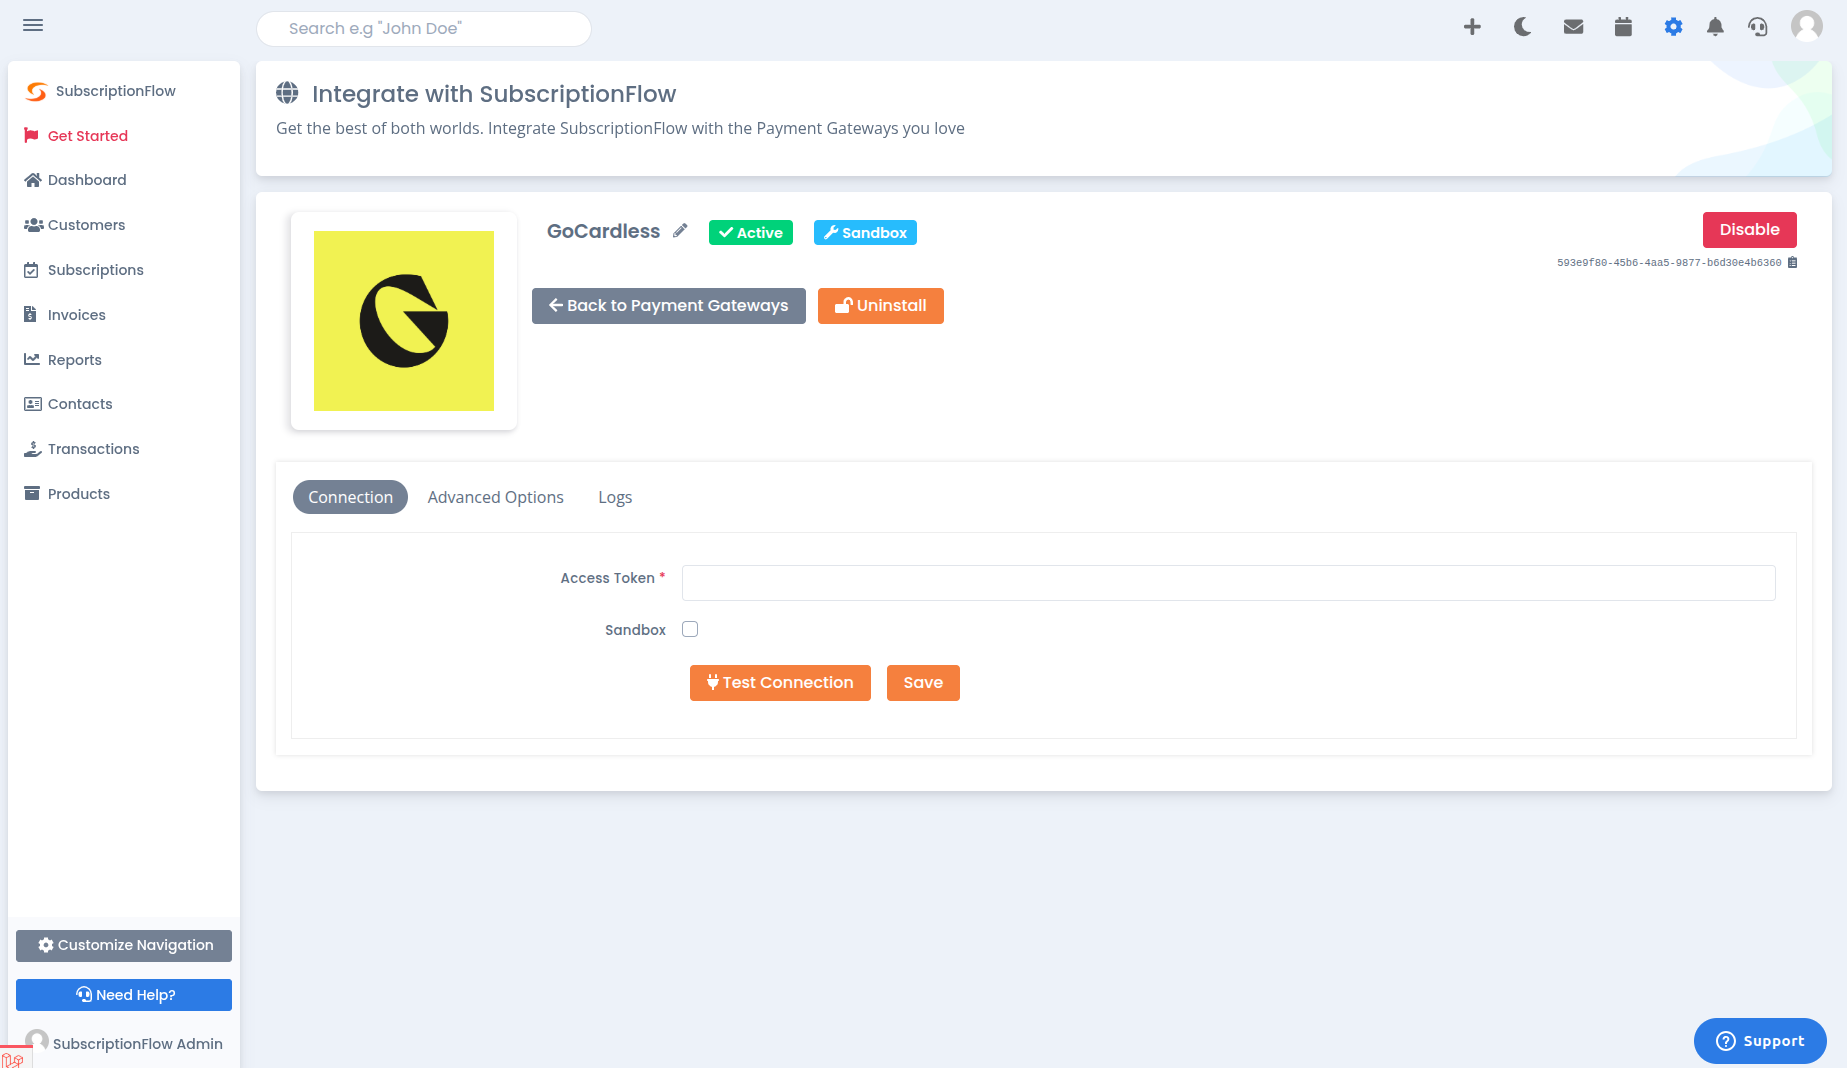The image size is (1847, 1068).
Task: Focus the Access Token input field
Action: click(1228, 583)
